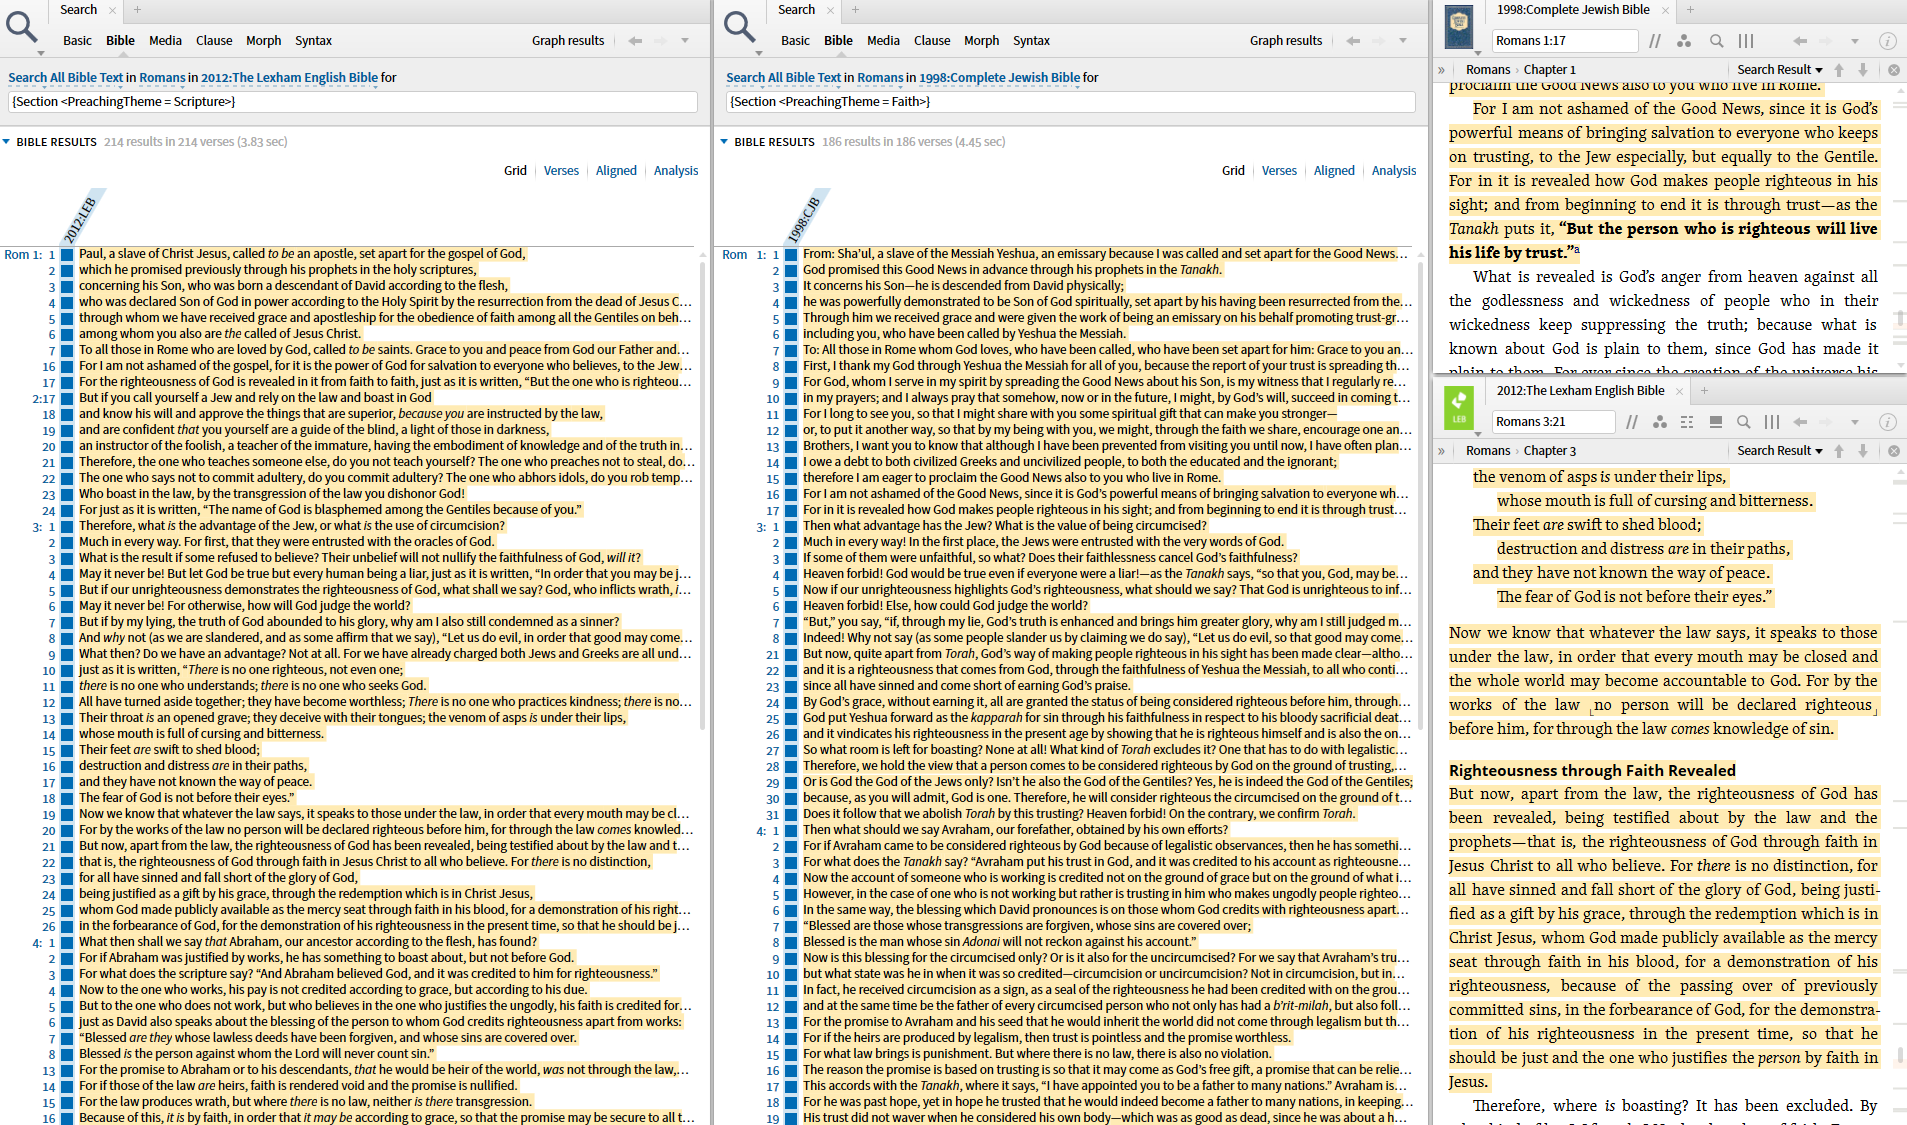
Task: Click Romans in Lexham panel locator bar
Action: [x=1488, y=451]
